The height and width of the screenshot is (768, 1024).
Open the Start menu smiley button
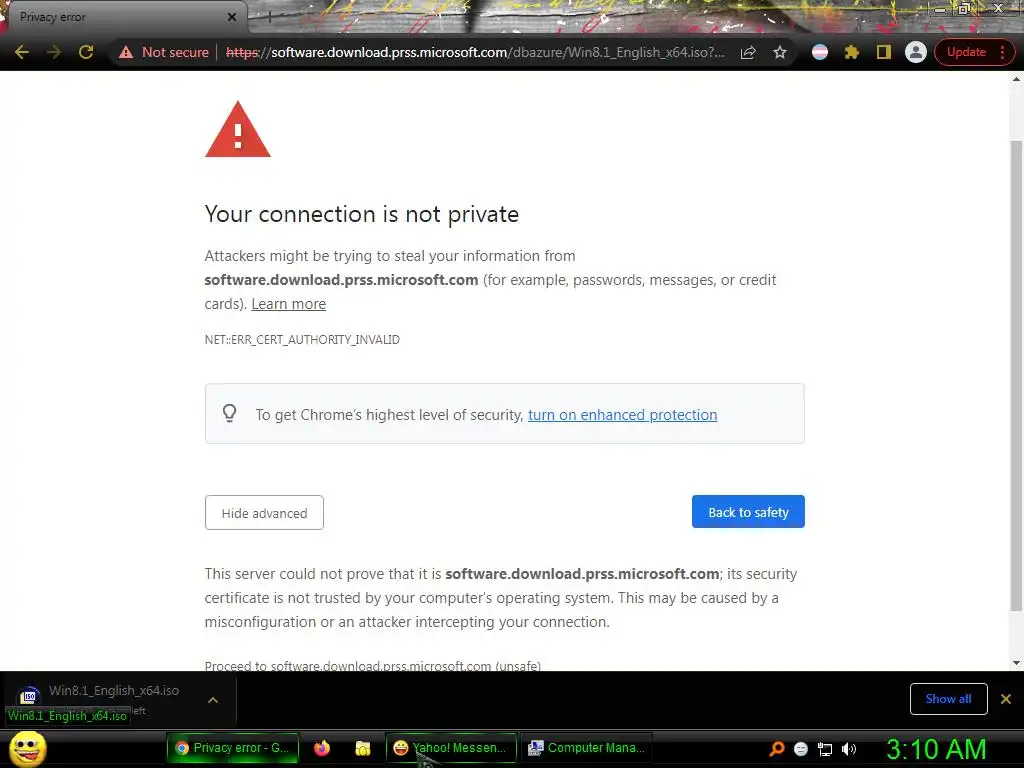[x=27, y=748]
